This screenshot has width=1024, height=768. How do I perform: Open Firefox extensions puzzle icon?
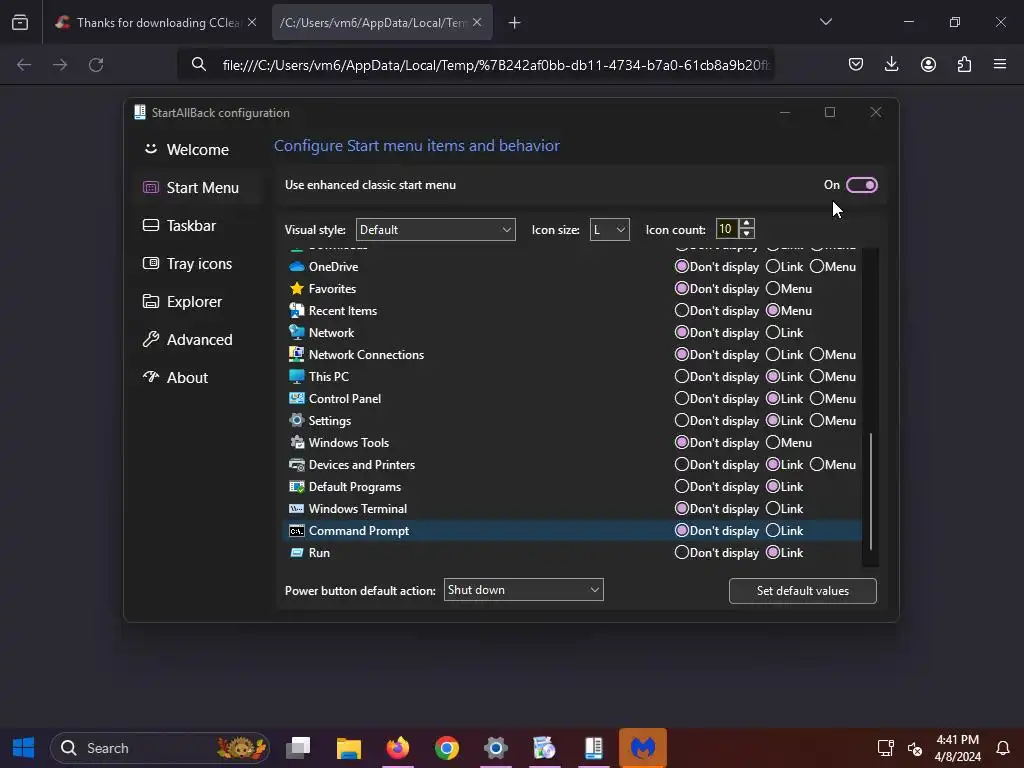click(x=964, y=64)
